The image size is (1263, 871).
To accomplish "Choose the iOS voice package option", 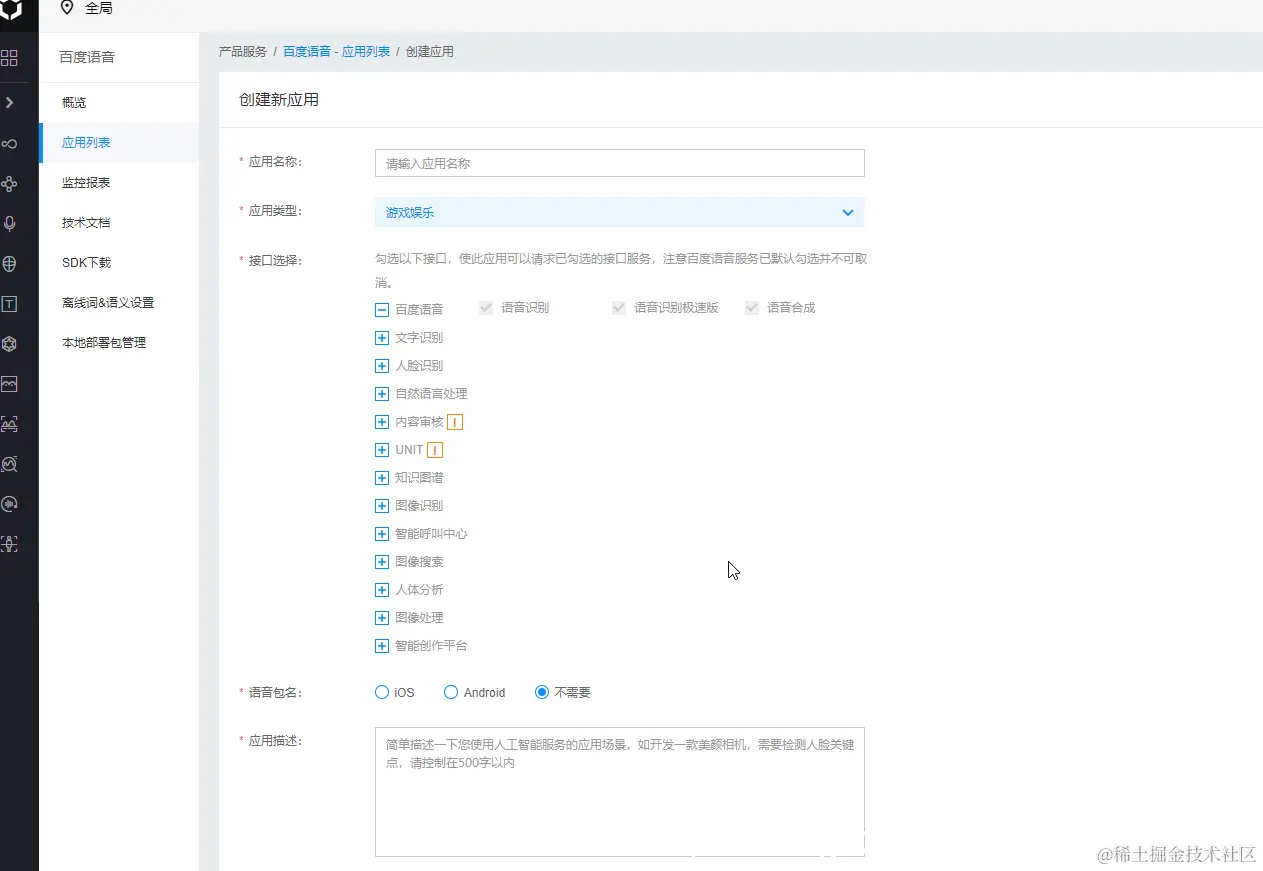I will [x=381, y=692].
